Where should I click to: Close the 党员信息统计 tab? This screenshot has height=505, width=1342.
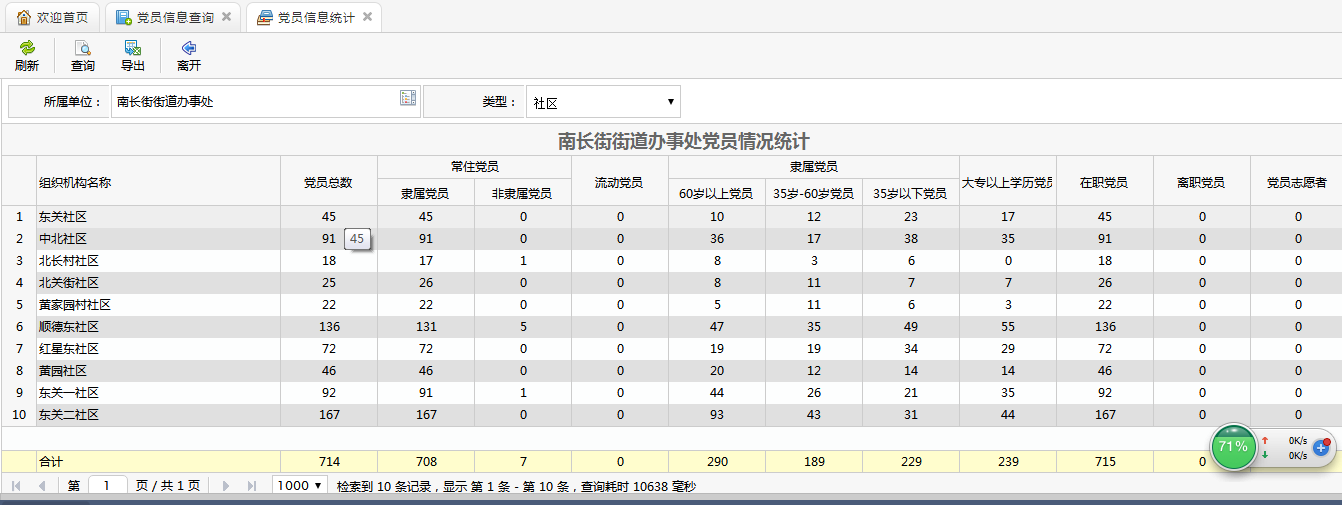(367, 17)
